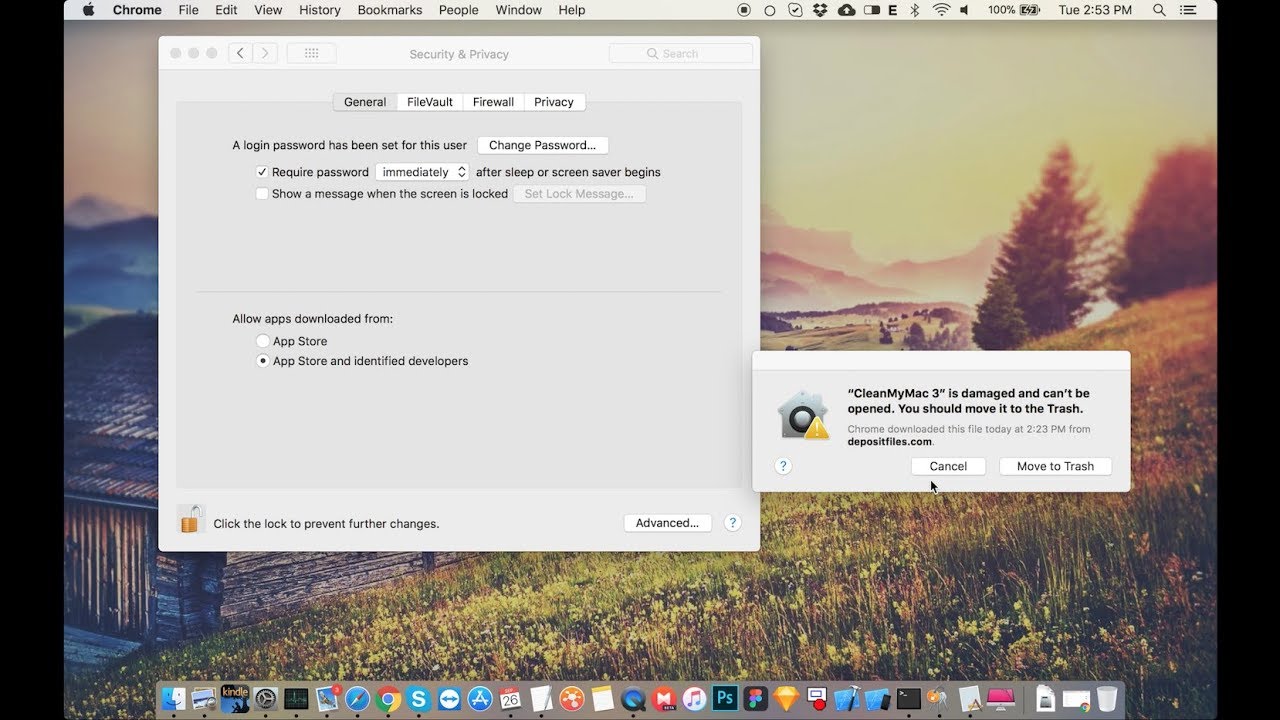Open the Window menu
Image resolution: width=1280 pixels, height=720 pixels.
(519, 10)
